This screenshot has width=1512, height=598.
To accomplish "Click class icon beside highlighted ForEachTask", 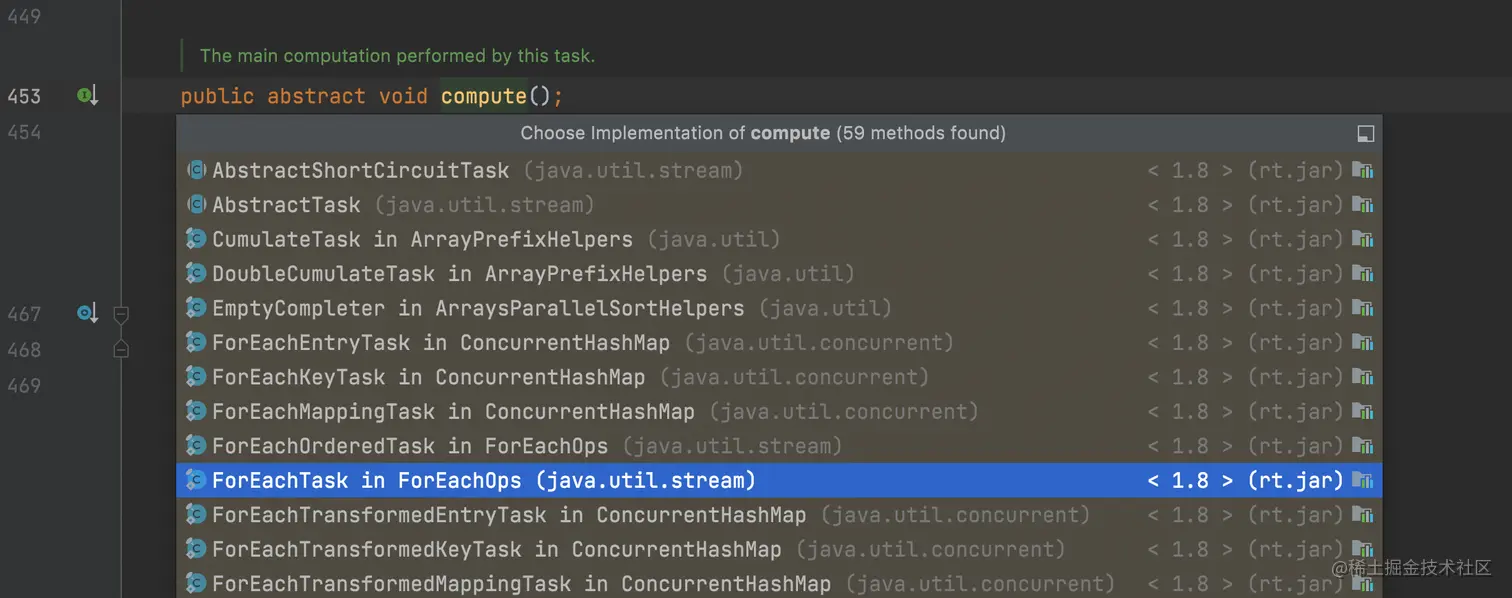I will [196, 481].
